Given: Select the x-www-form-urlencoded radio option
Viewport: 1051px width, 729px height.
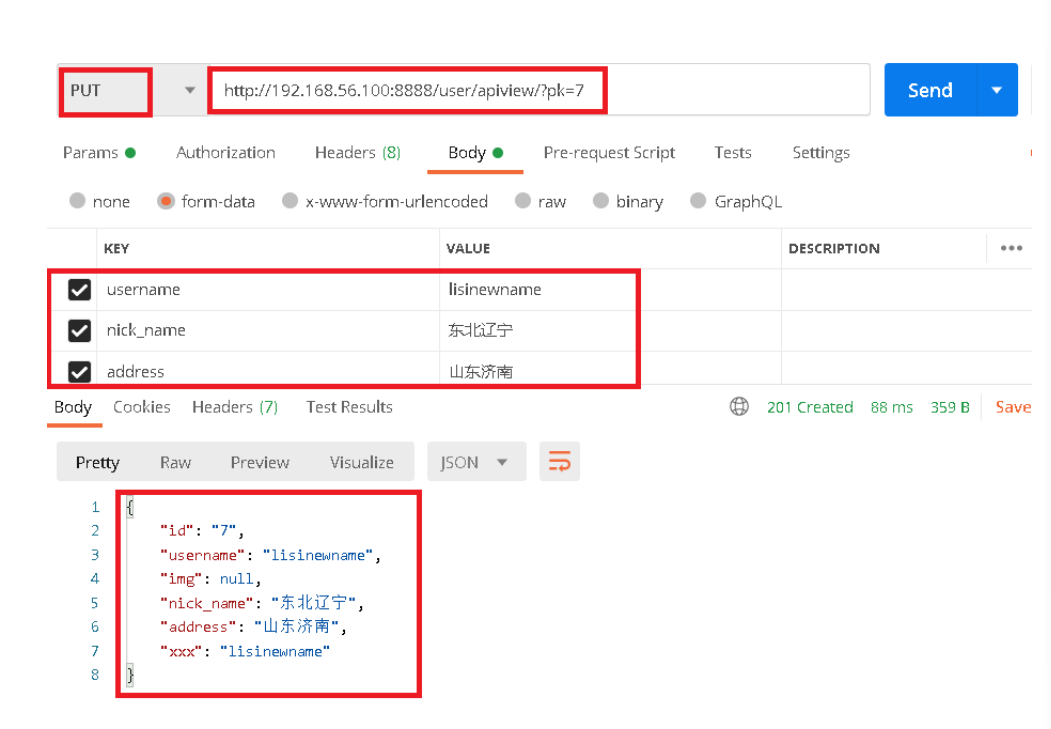Looking at the screenshot, I should (290, 200).
